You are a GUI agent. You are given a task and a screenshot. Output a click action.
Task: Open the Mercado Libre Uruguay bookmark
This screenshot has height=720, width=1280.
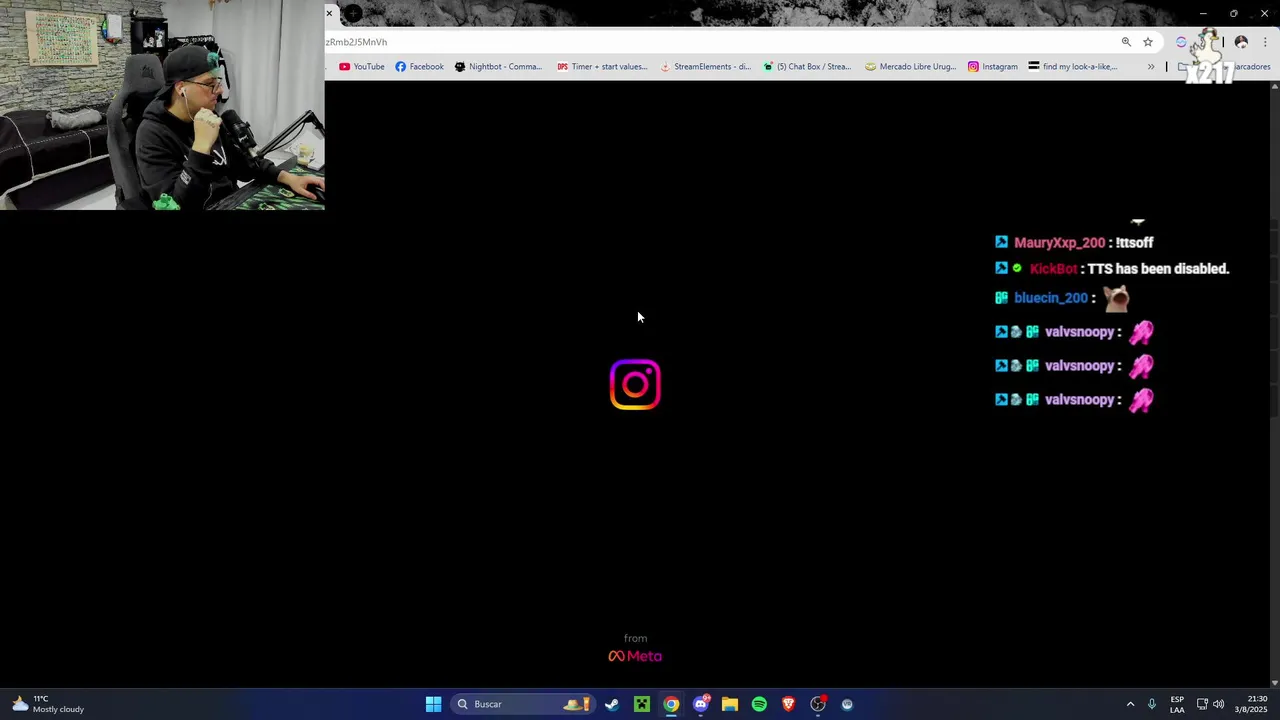(x=910, y=67)
